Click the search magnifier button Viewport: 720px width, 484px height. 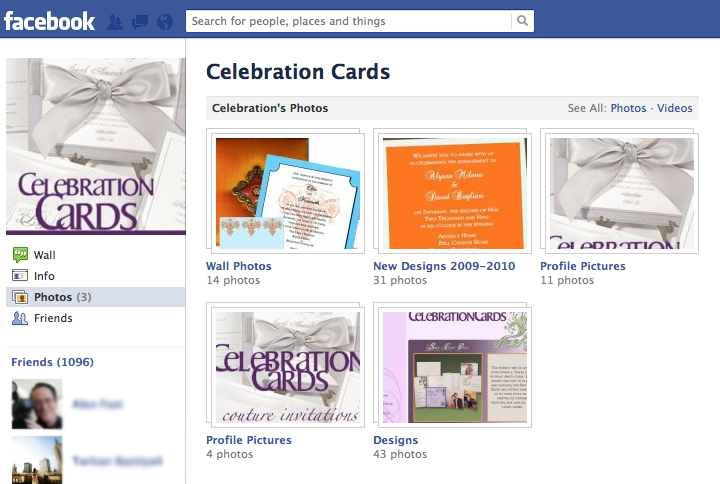(x=523, y=21)
